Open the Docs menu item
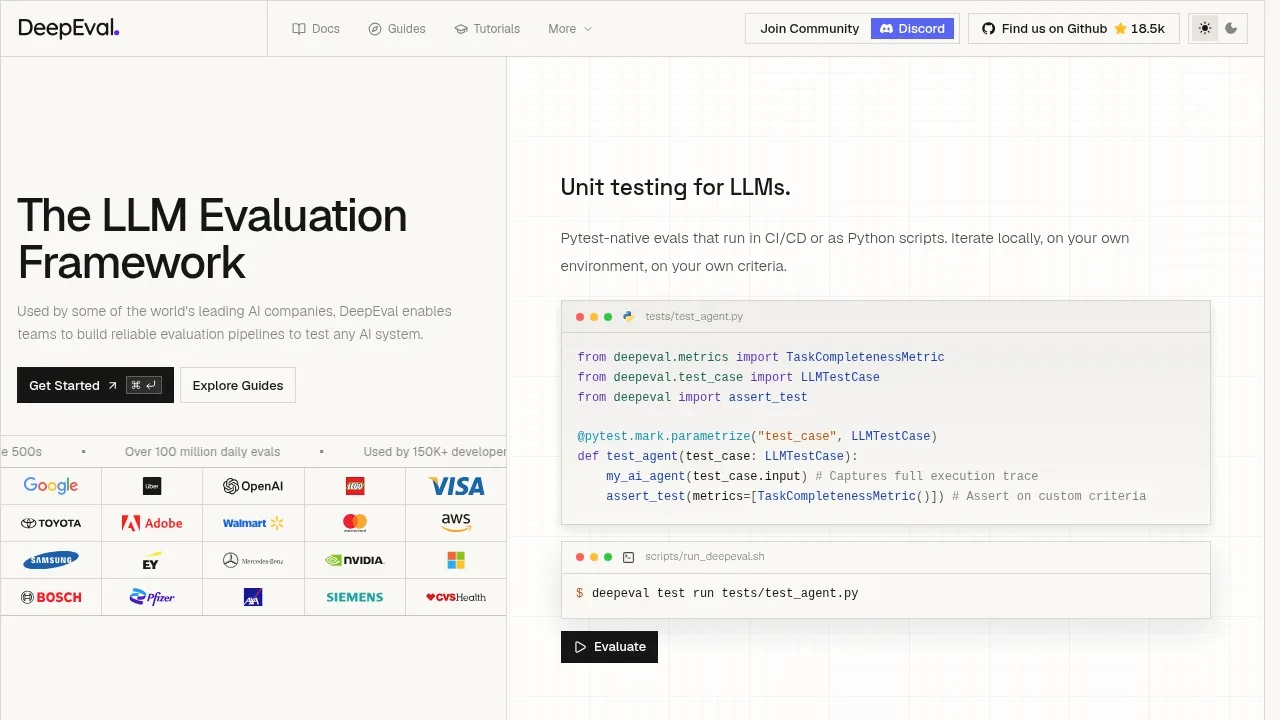The width and height of the screenshot is (1280, 720). (316, 29)
